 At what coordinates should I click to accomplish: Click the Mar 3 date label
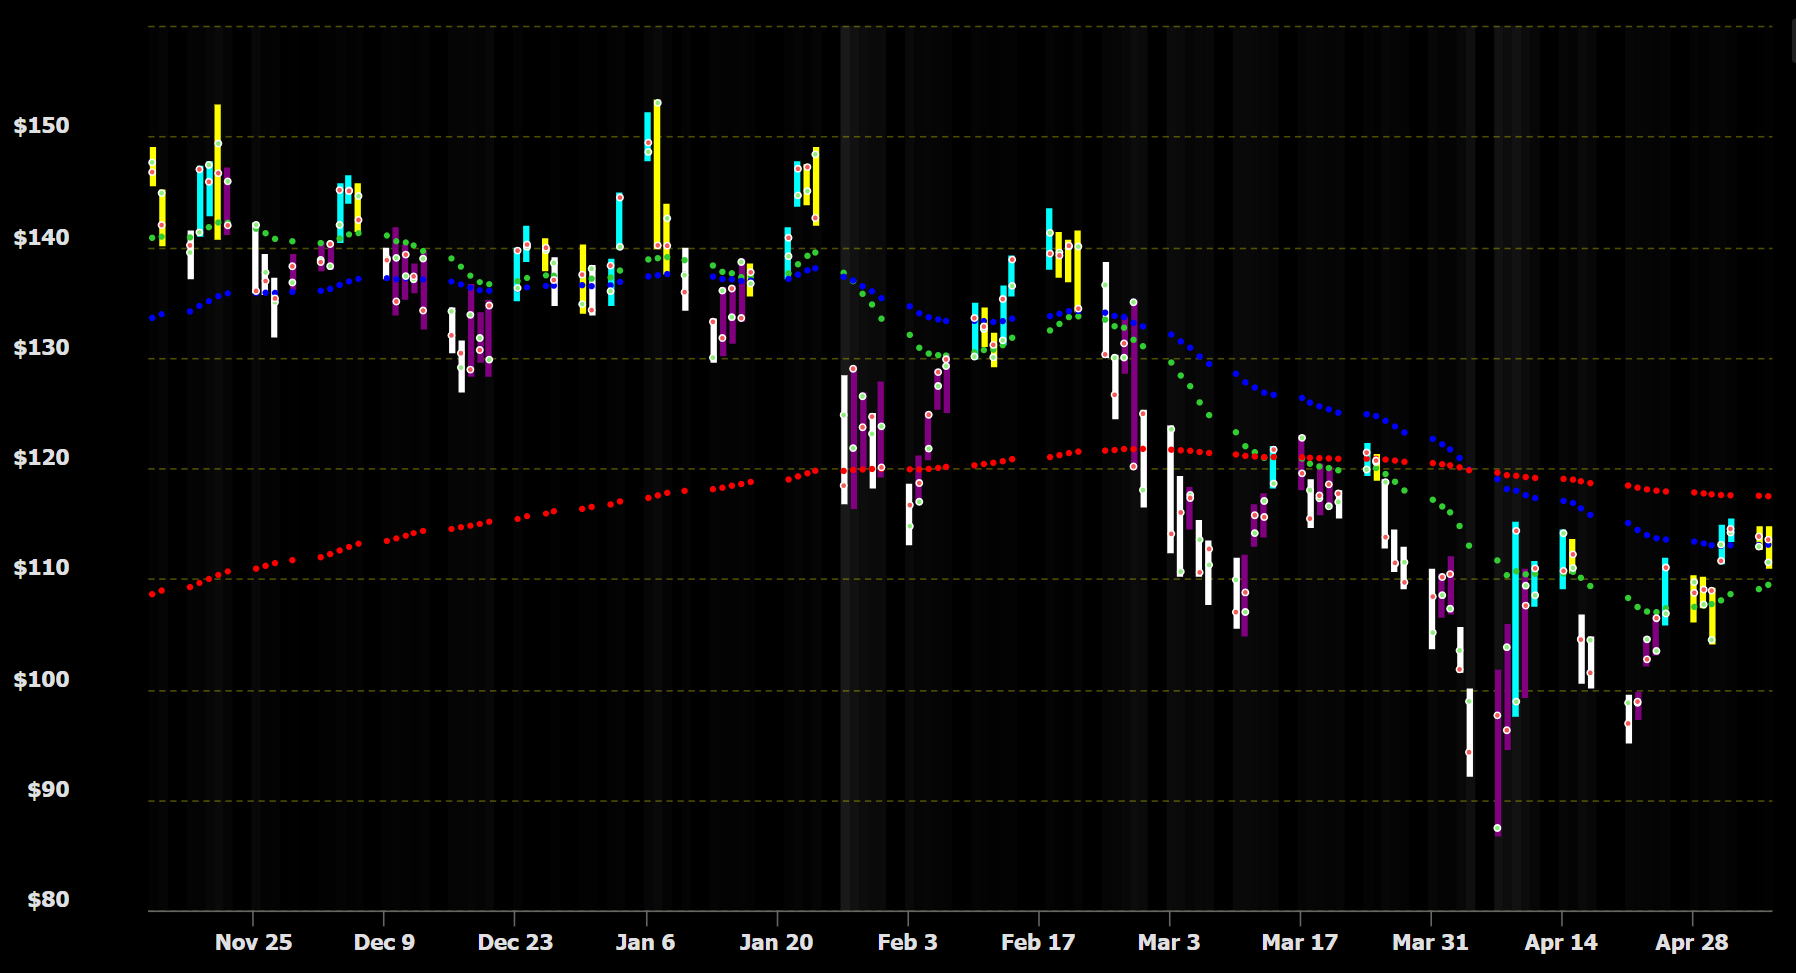pos(1169,942)
